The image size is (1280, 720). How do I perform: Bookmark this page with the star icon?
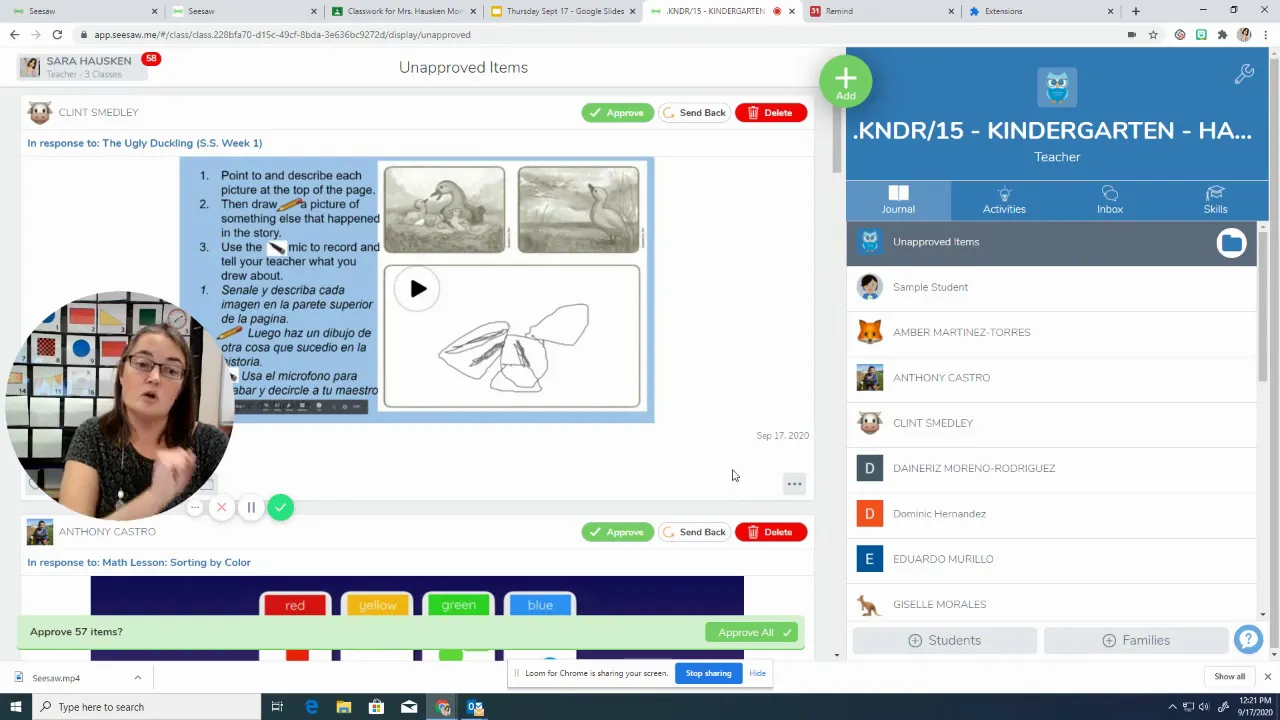(1153, 34)
